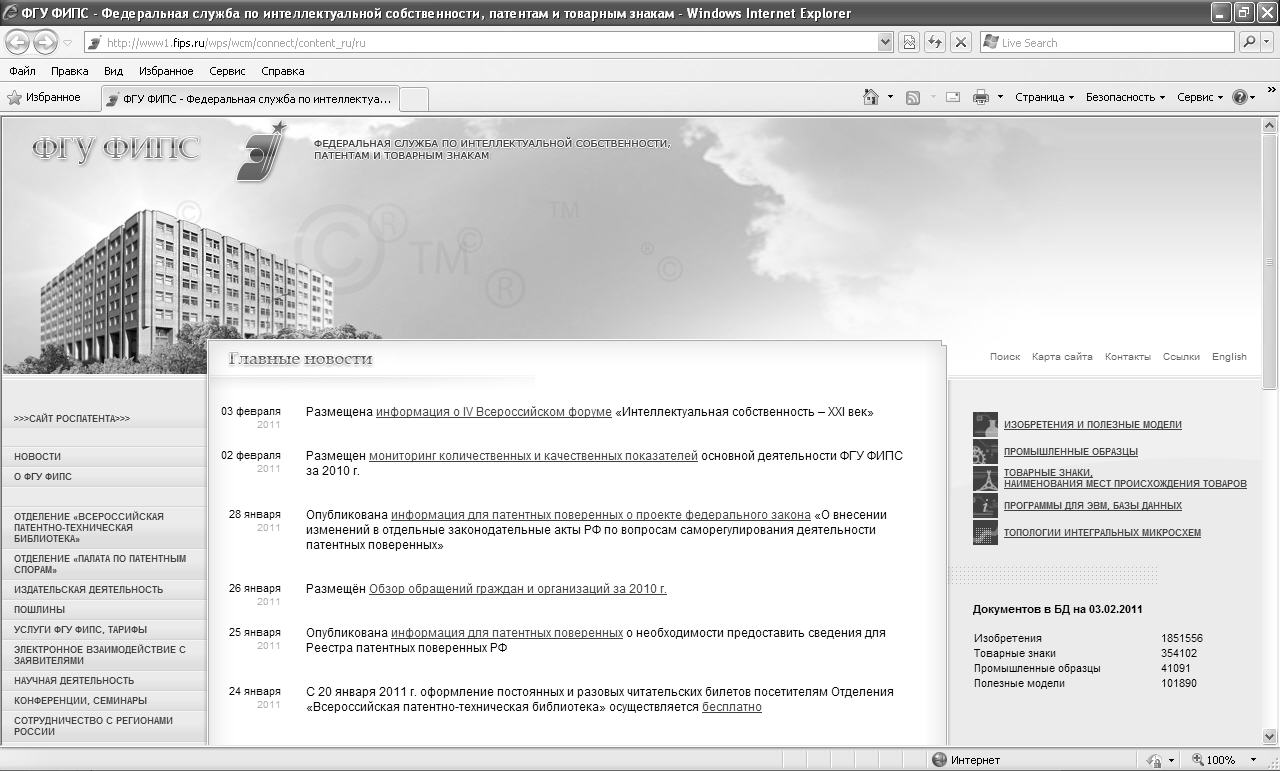The height and width of the screenshot is (771, 1280).
Task: Click the Товарные знаки icon
Action: (x=985, y=478)
